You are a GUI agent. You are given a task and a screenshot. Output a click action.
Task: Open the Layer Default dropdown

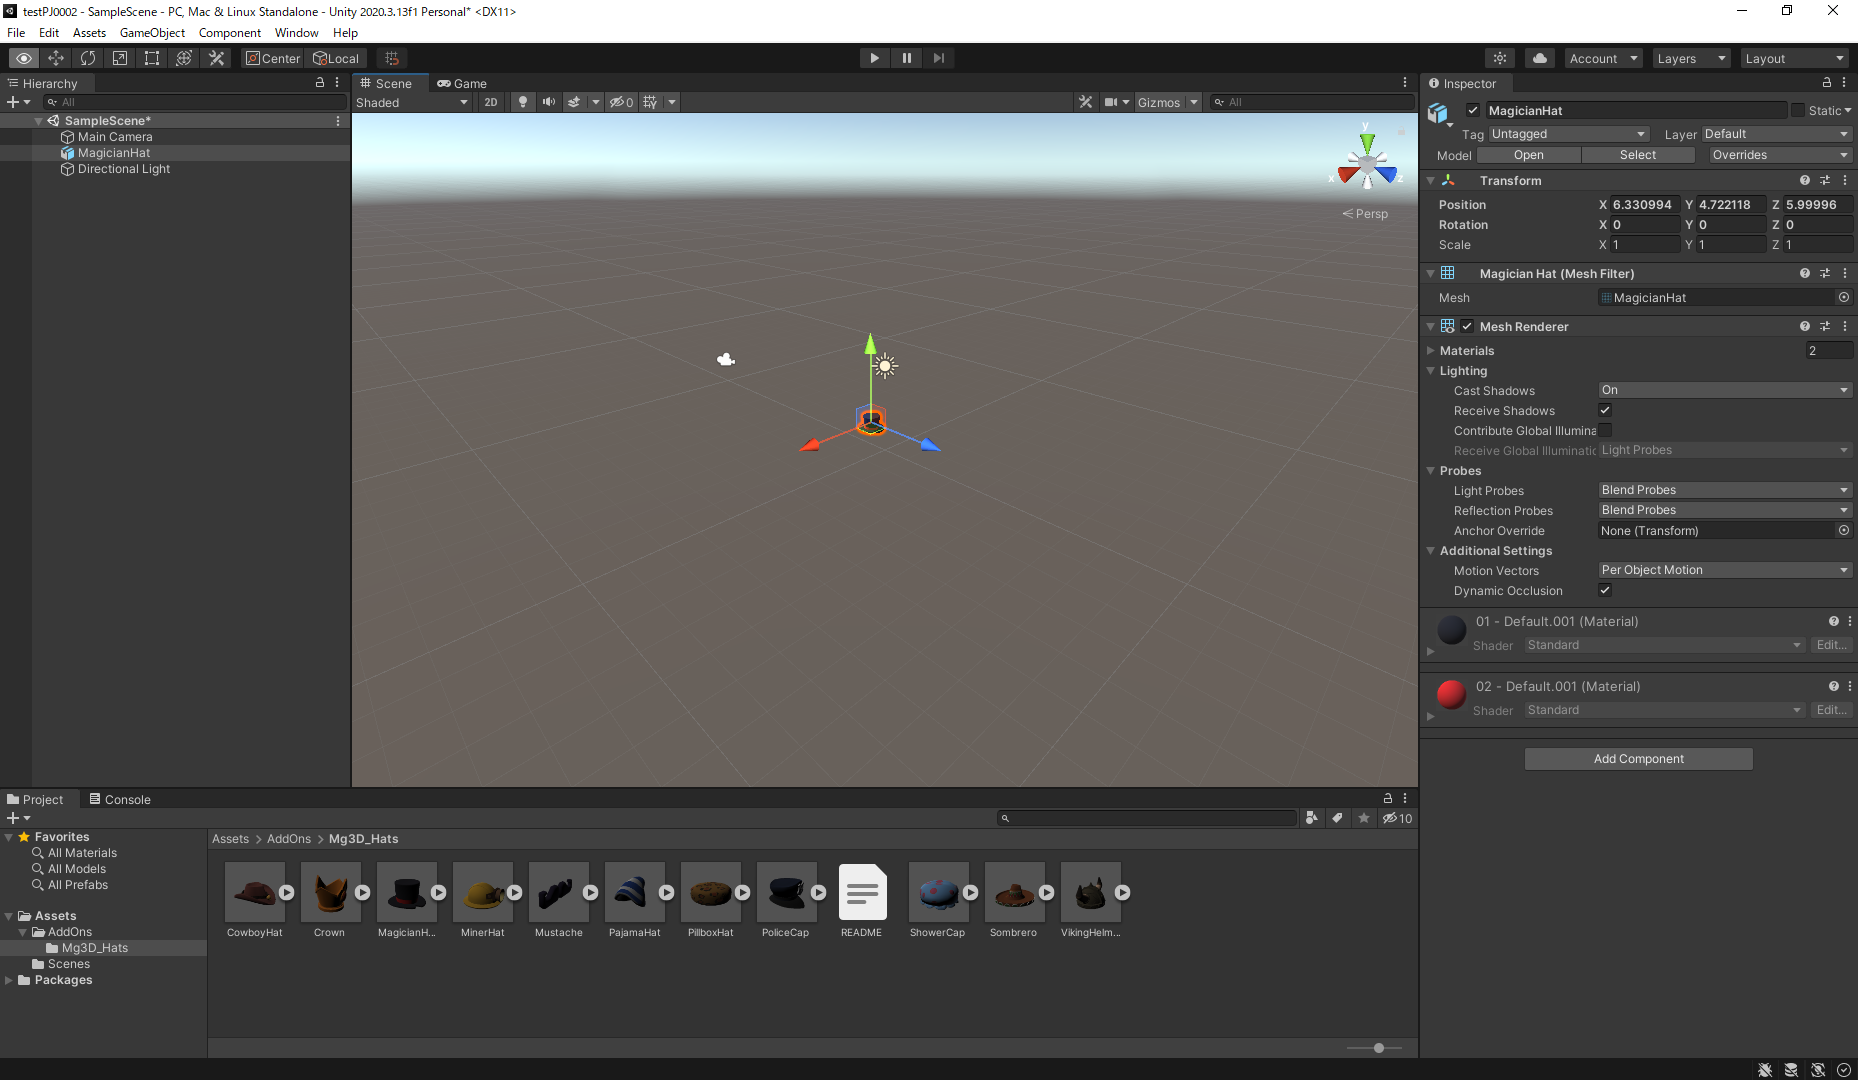coord(1777,134)
